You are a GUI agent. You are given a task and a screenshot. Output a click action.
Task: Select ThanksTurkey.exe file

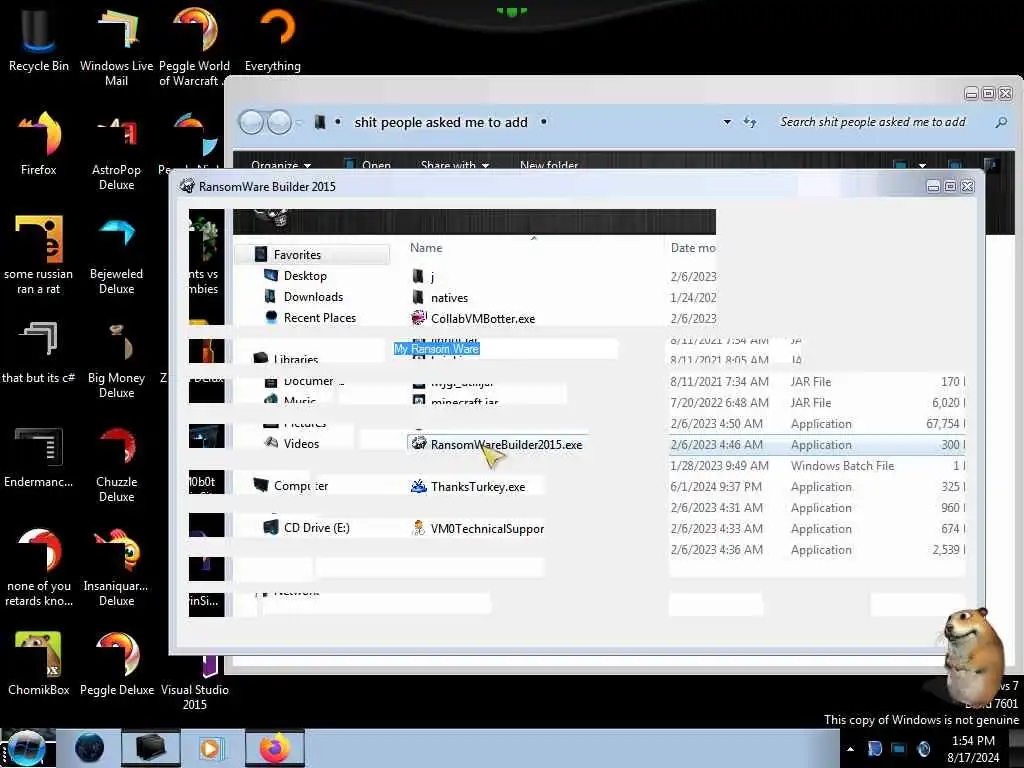pos(468,487)
